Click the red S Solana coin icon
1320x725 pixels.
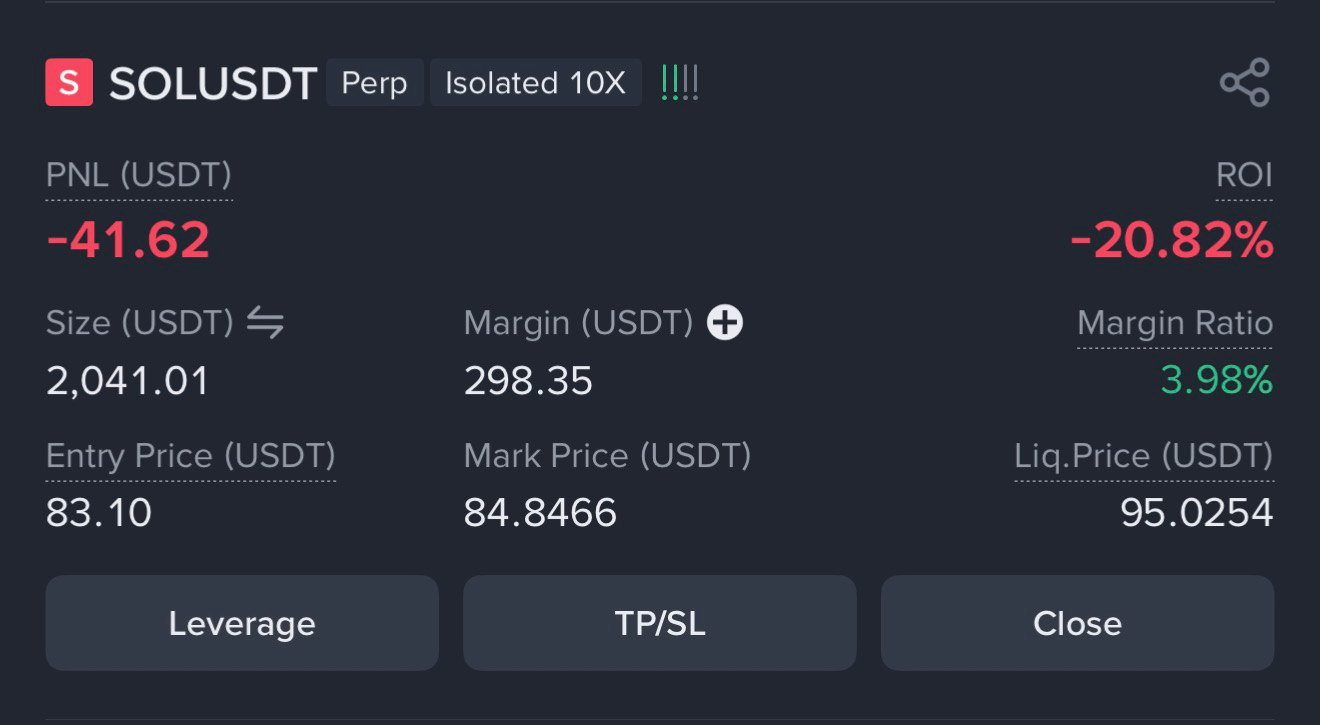click(69, 82)
